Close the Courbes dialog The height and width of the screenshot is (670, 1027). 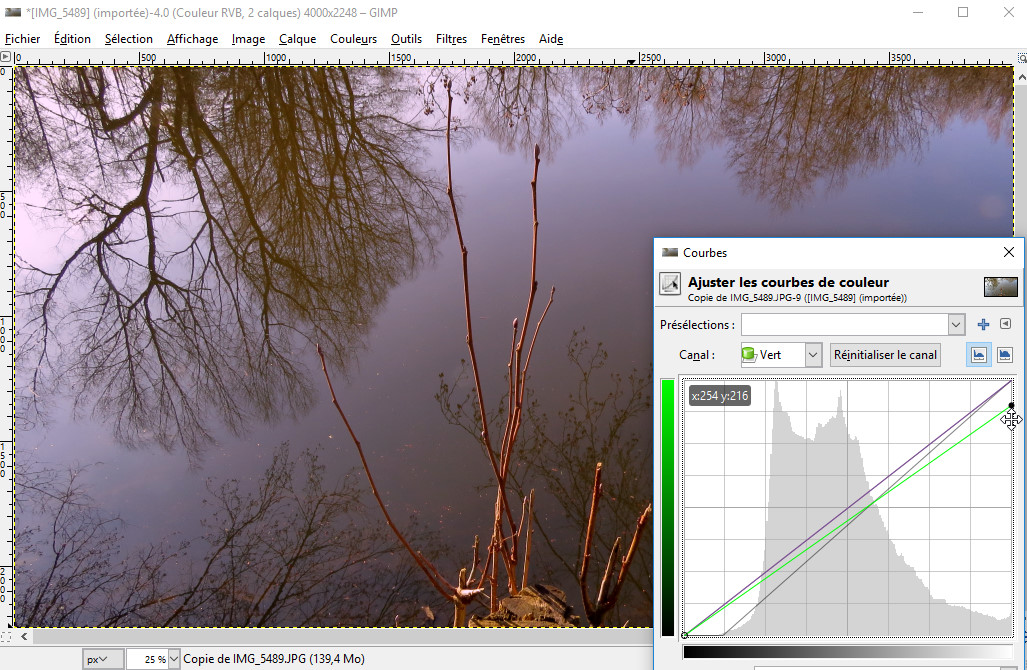tap(1008, 253)
